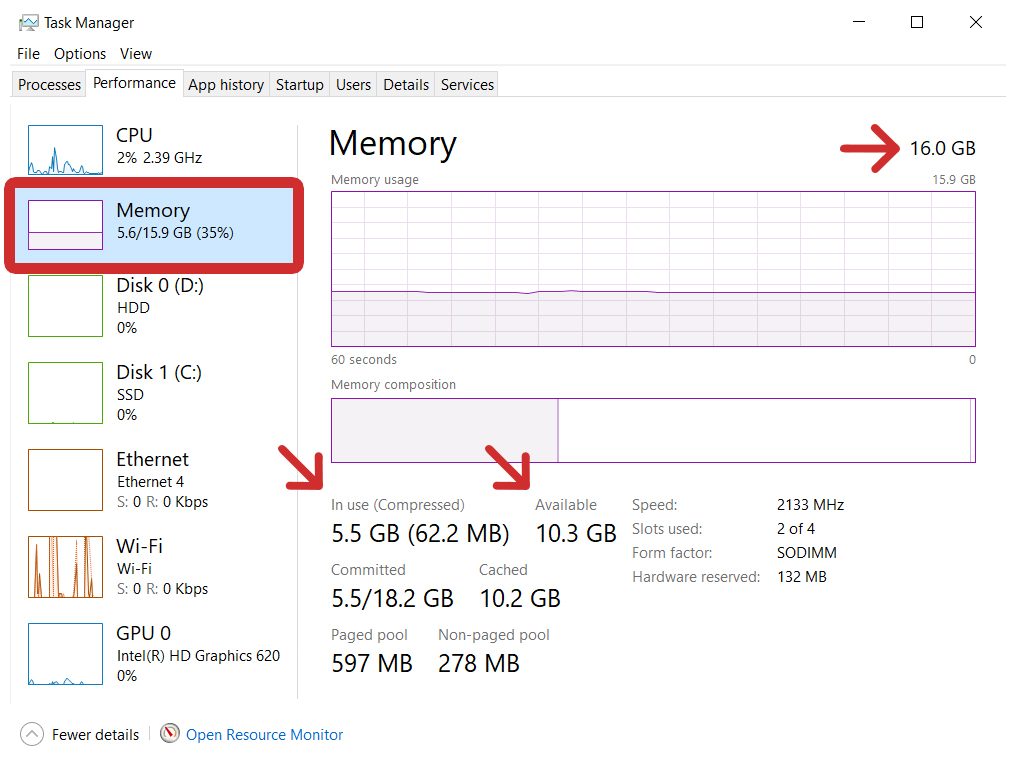Viewport: 1010px width, 768px height.
Task: Click the Memory composition bar
Action: tap(652, 430)
